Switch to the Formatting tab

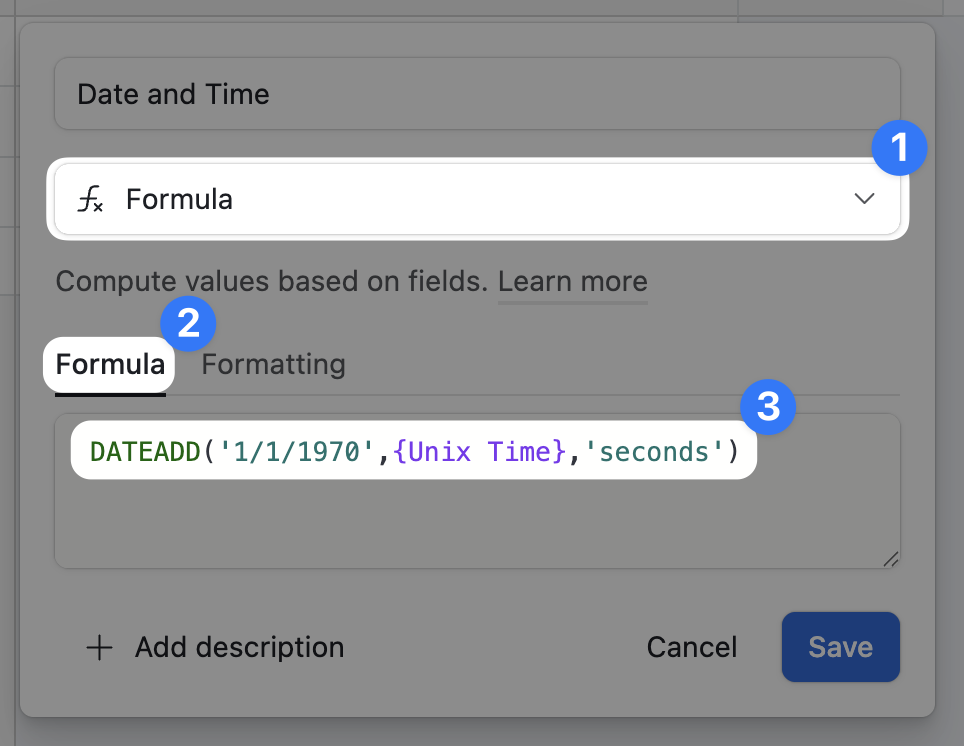(x=273, y=364)
